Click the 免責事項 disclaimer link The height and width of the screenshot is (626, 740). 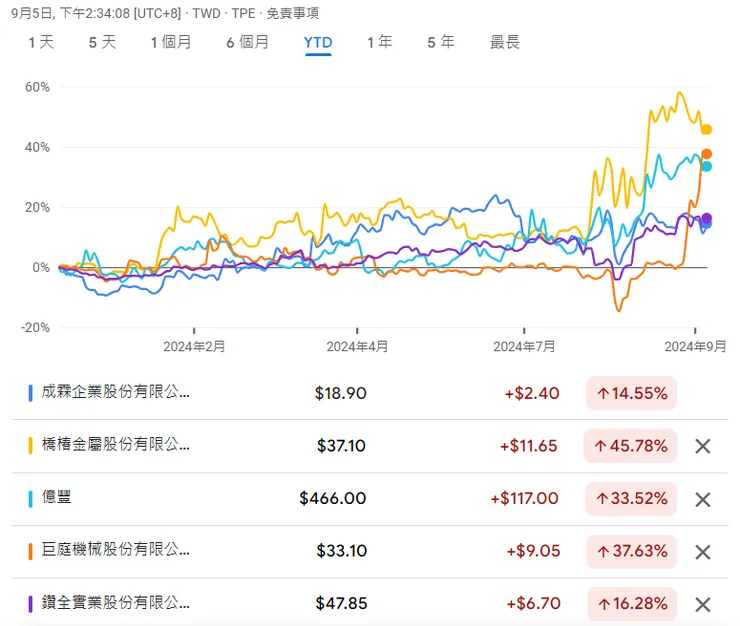coord(293,13)
